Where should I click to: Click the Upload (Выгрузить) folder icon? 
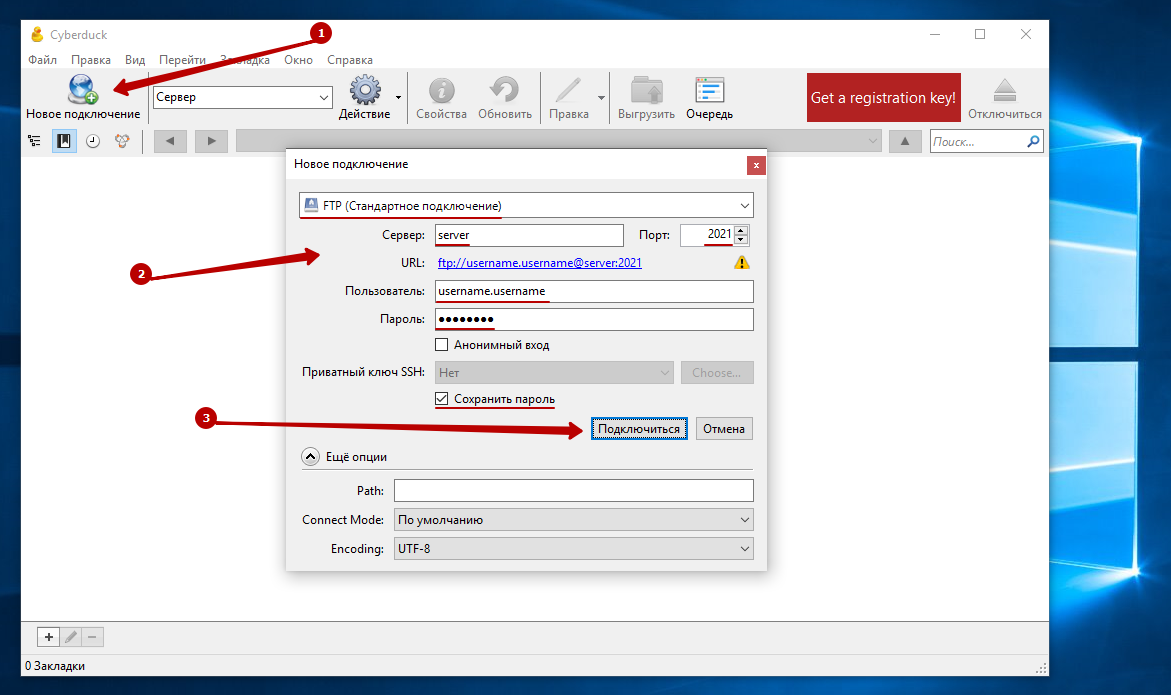(646, 92)
